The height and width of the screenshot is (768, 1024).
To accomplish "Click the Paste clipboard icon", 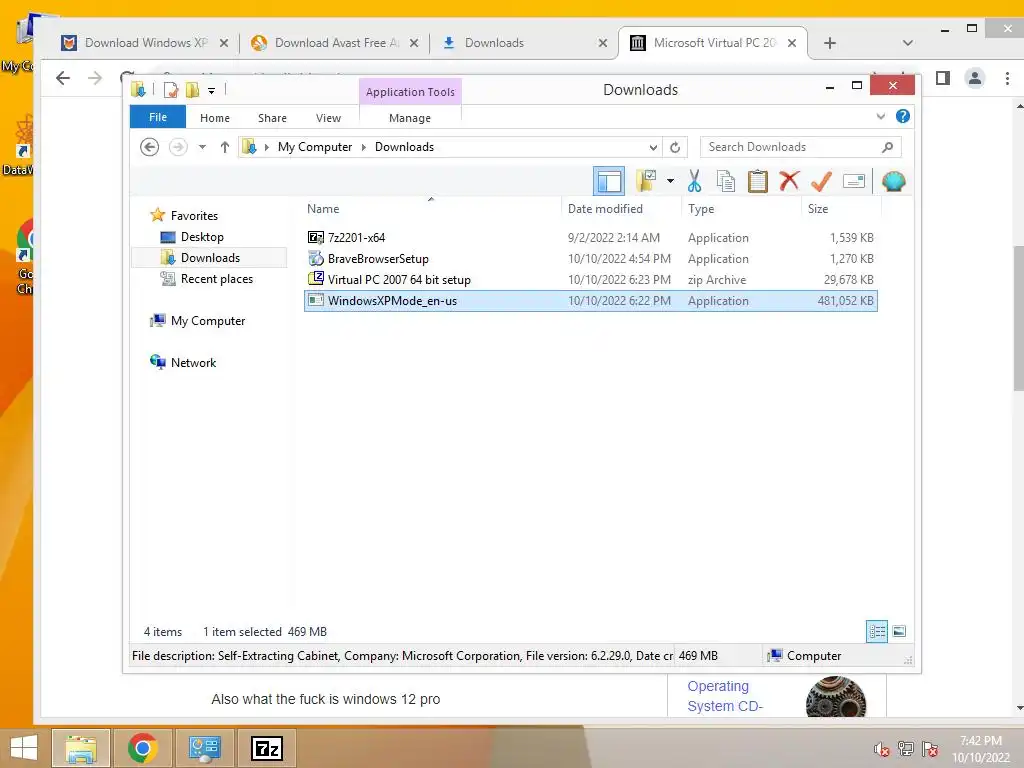I will [x=758, y=181].
